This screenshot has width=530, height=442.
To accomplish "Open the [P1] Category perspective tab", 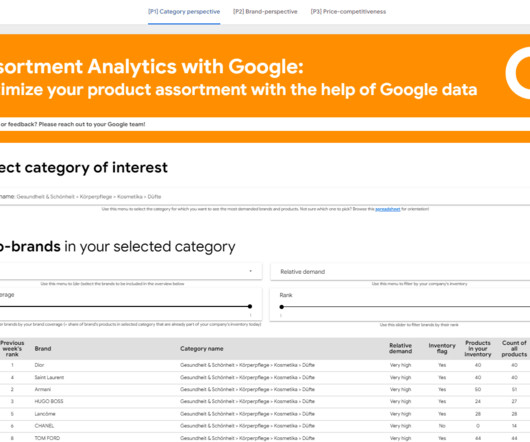I will point(184,12).
